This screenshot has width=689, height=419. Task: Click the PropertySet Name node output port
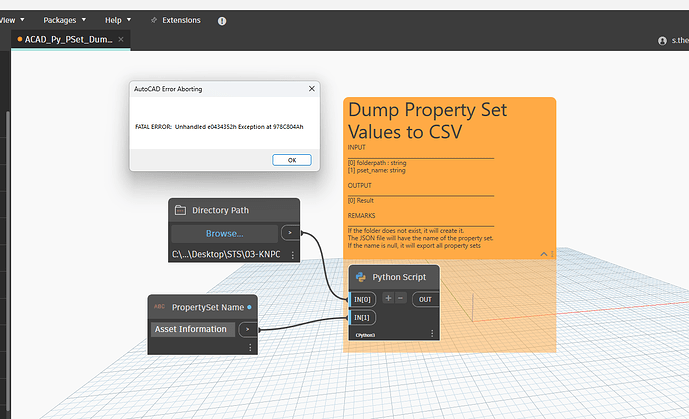pos(248,329)
